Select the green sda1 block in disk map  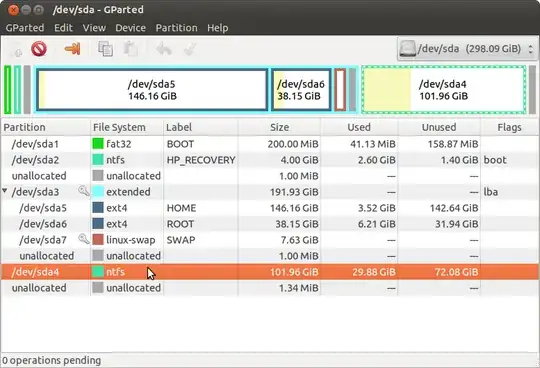[7, 90]
